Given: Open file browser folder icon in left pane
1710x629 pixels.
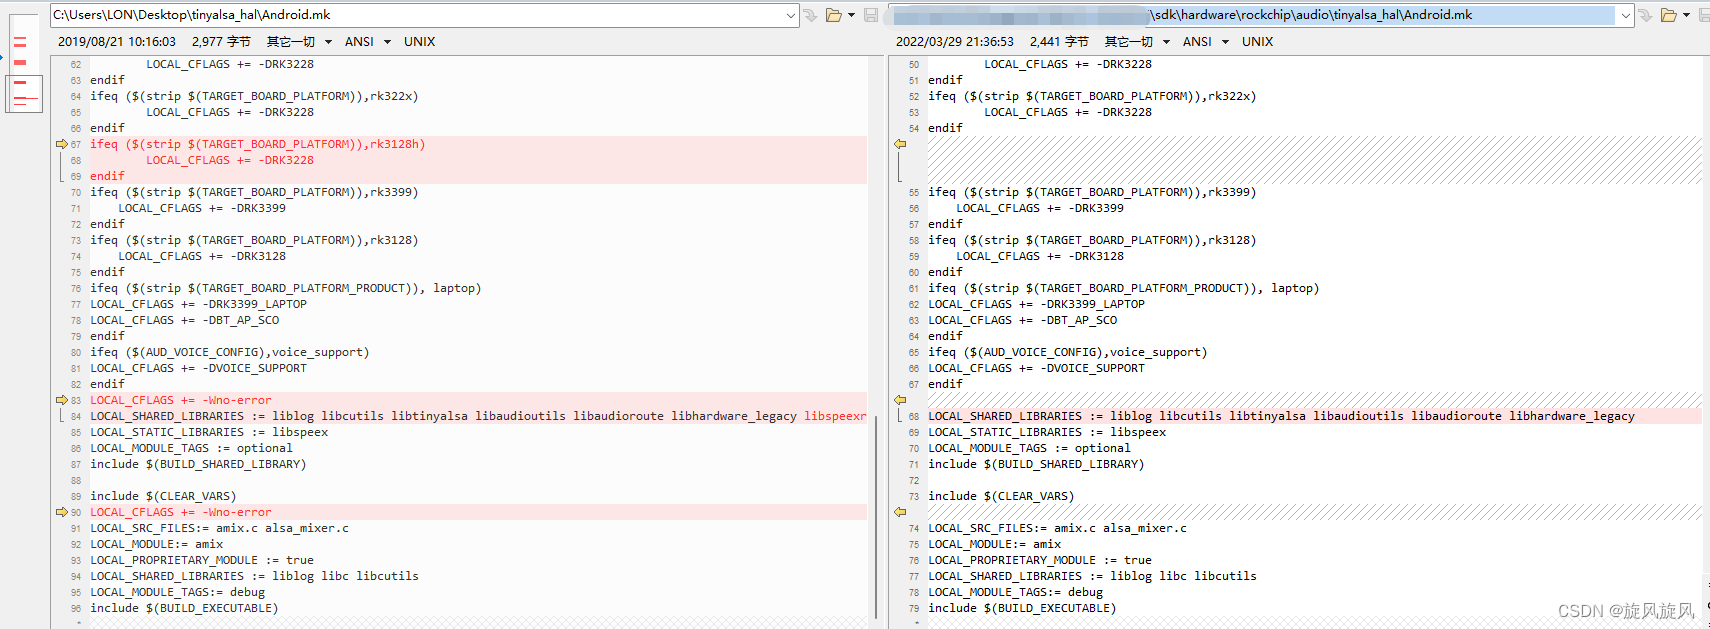Looking at the screenshot, I should click(x=833, y=15).
